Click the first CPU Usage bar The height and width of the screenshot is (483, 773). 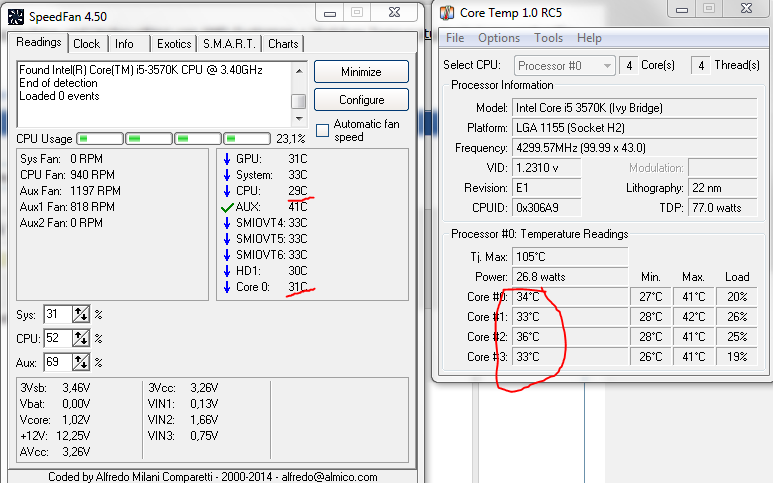pos(100,138)
